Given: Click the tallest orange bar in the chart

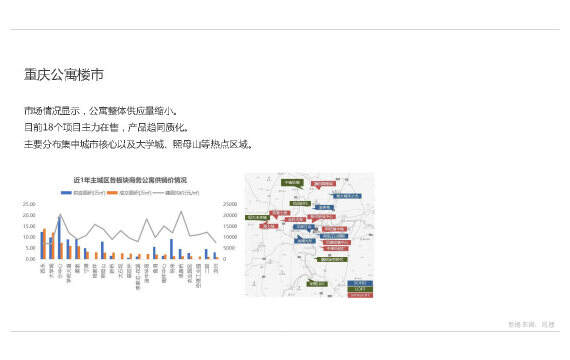Looking at the screenshot, I should pos(45,244).
